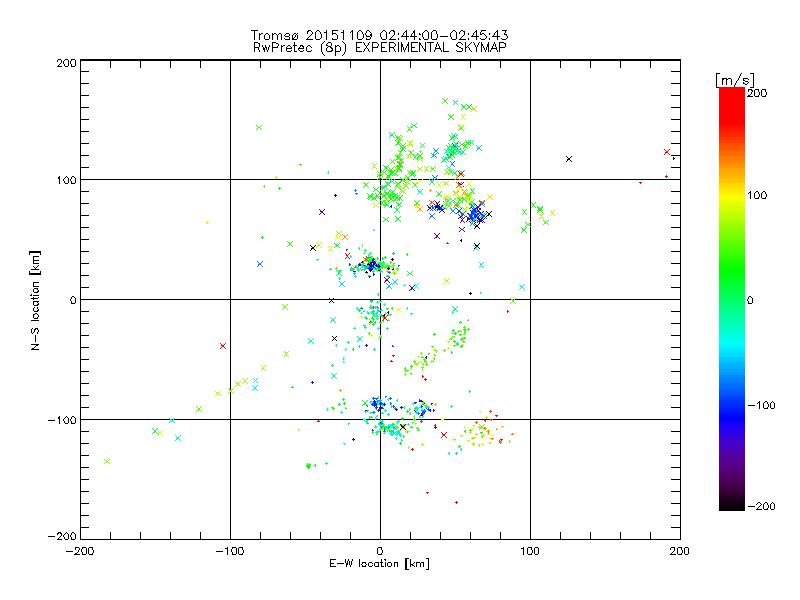Click the isolated black X marker near E-W 125, N-S 117
800x600 pixels.
(569, 159)
